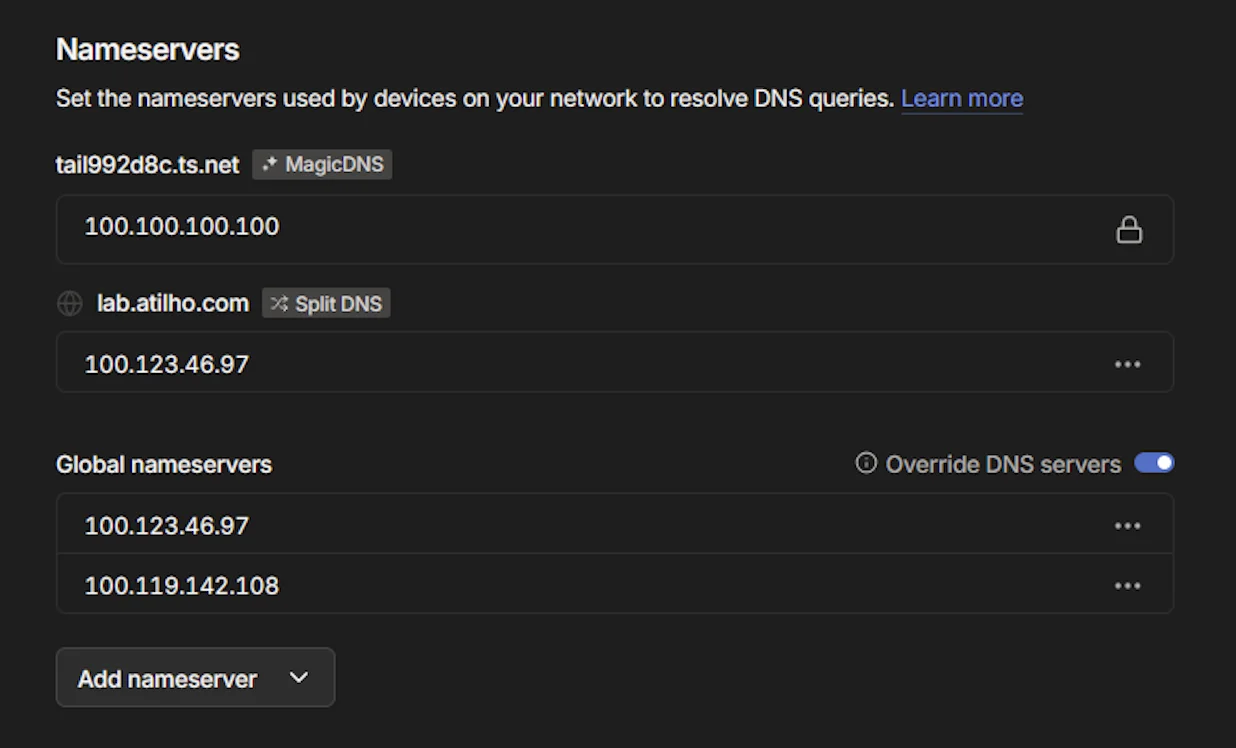Select the 100.100.100.100 nameserver input field
The width and height of the screenshot is (1236, 748).
(400, 229)
